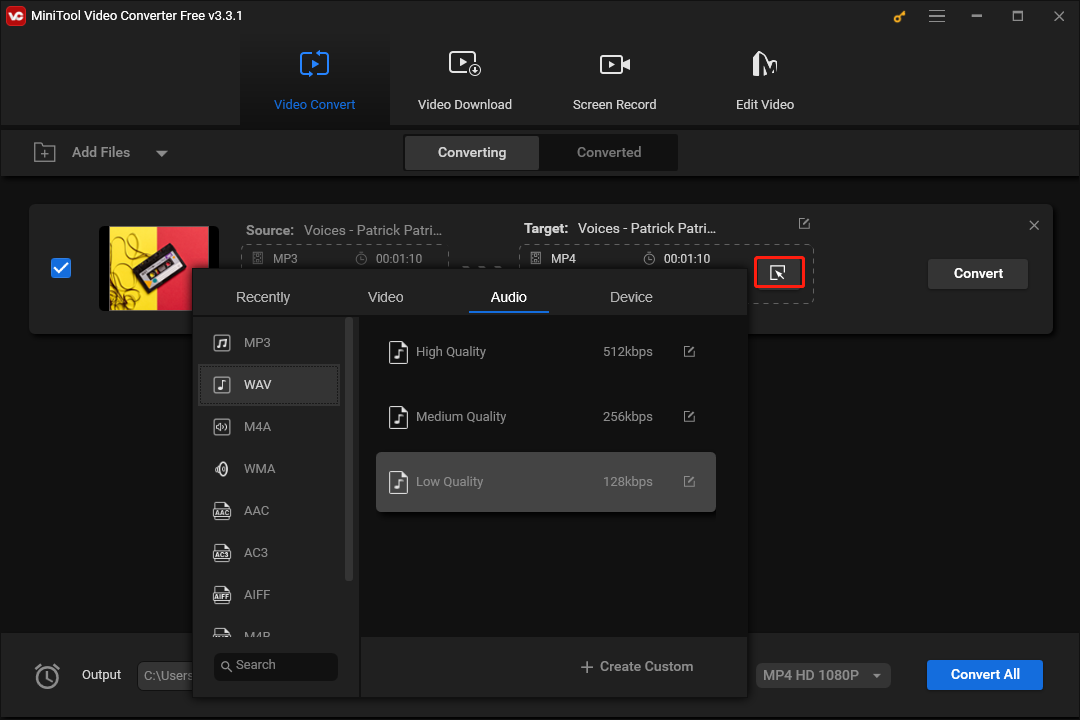Click the format search field
This screenshot has height=720, width=1080.
pos(275,666)
